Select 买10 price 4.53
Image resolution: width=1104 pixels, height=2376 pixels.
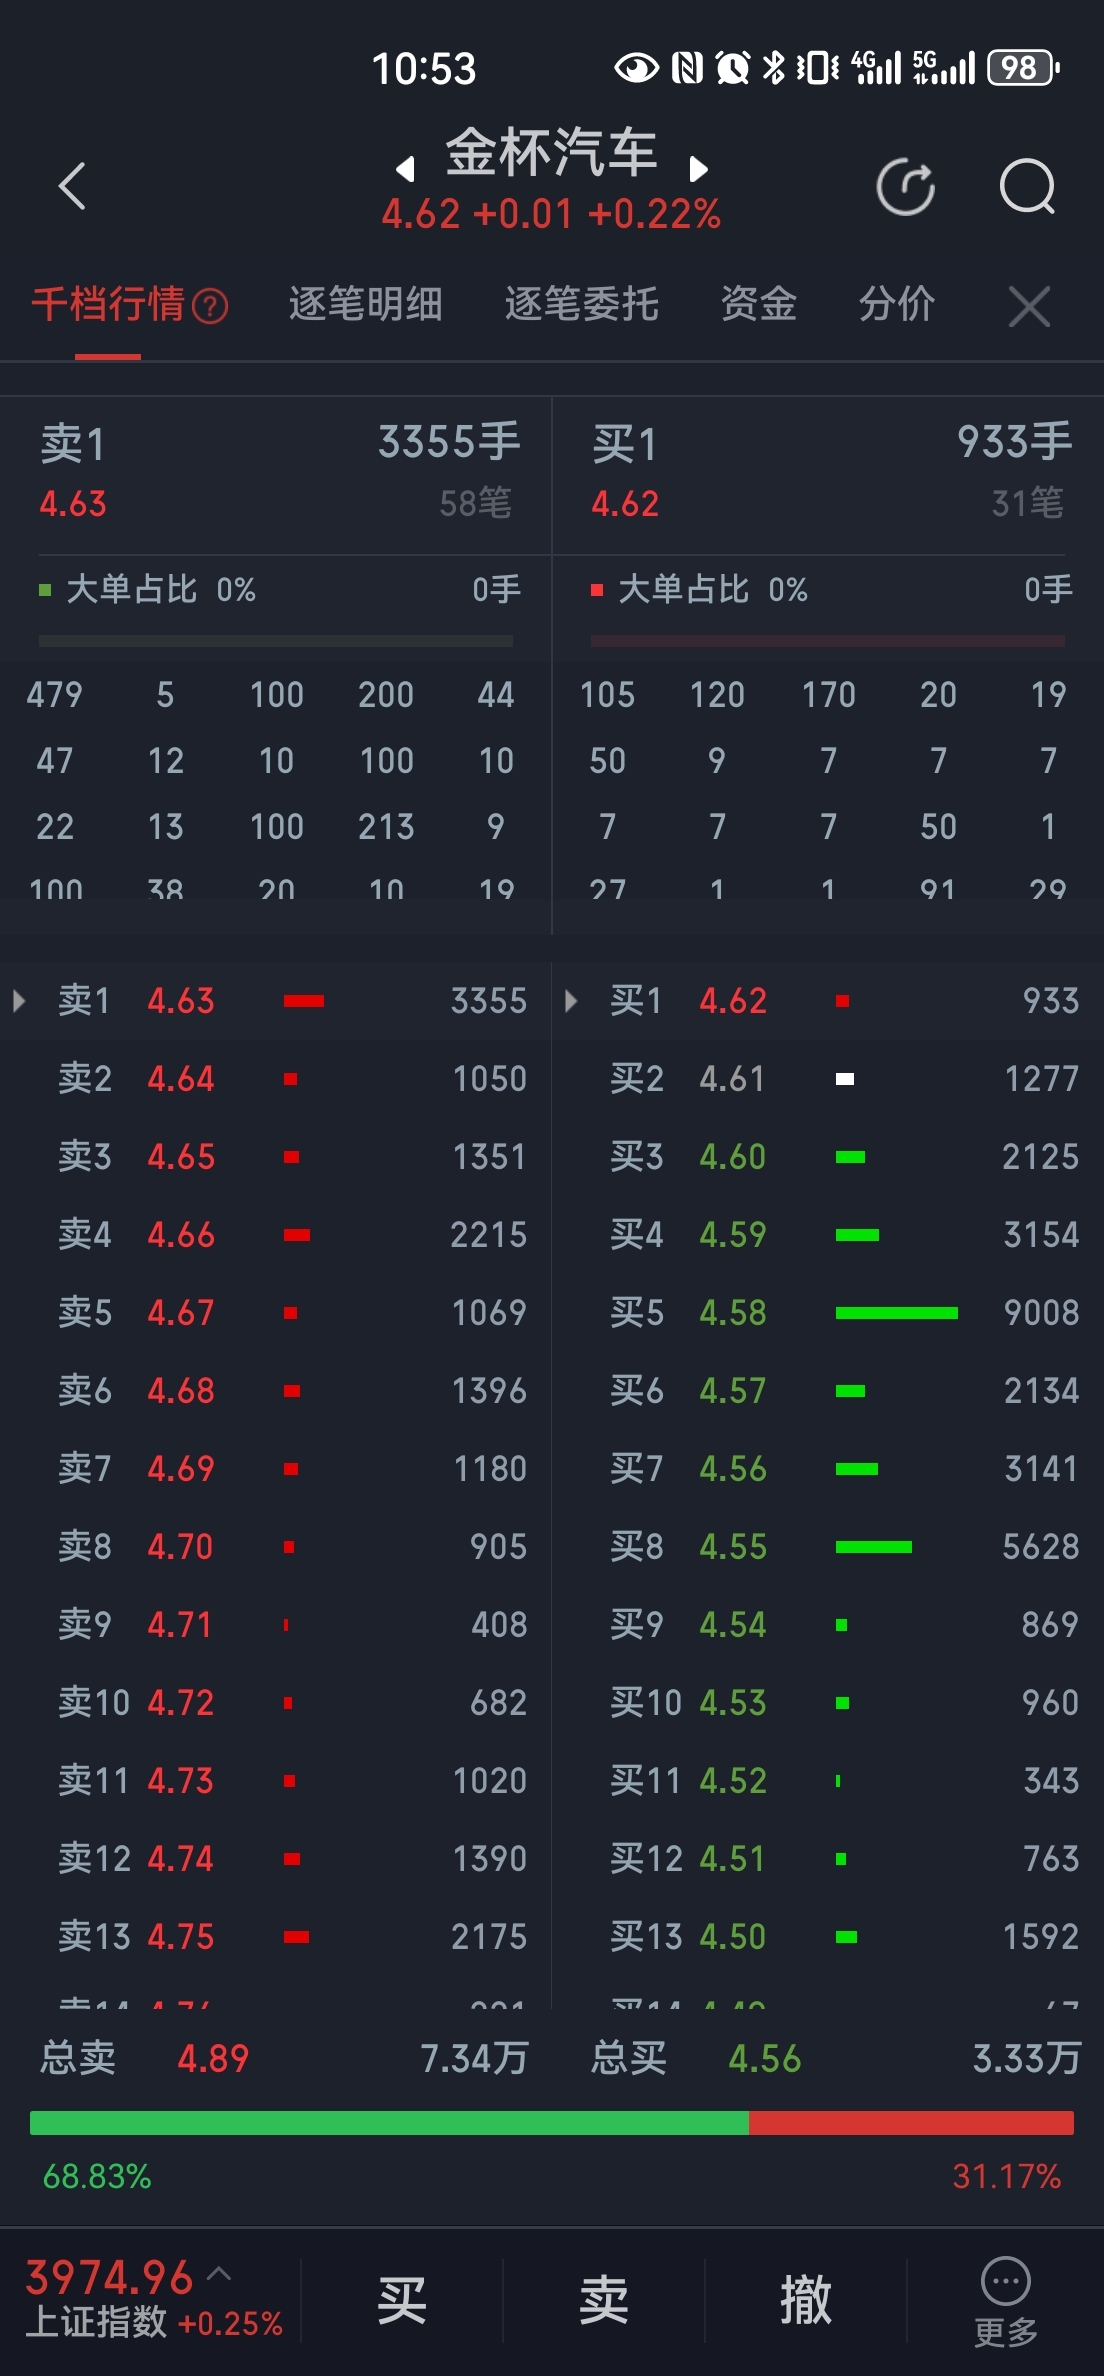[x=733, y=1703]
